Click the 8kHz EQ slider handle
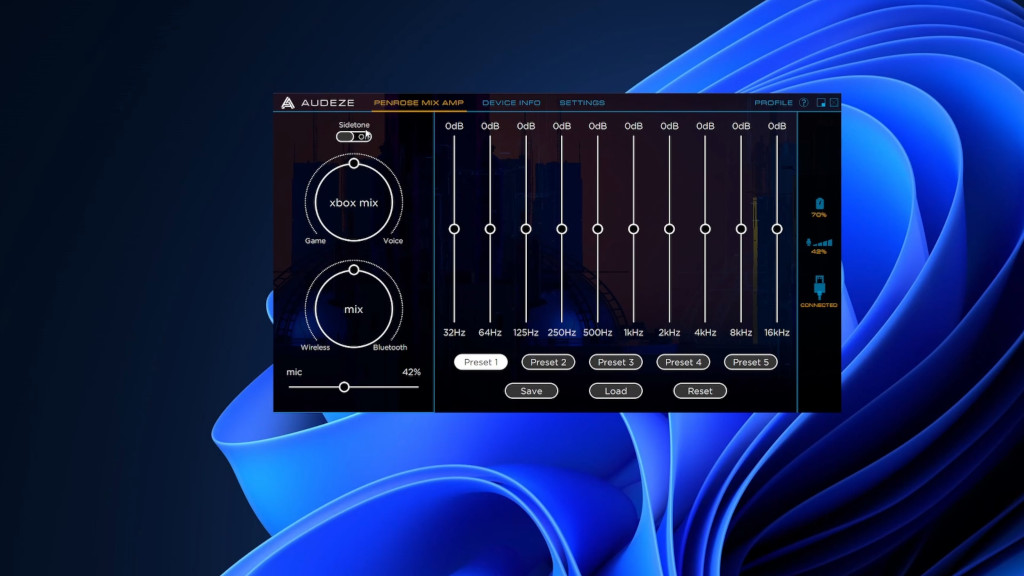Screen dimensions: 1024x576 pyautogui.click(x=741, y=229)
